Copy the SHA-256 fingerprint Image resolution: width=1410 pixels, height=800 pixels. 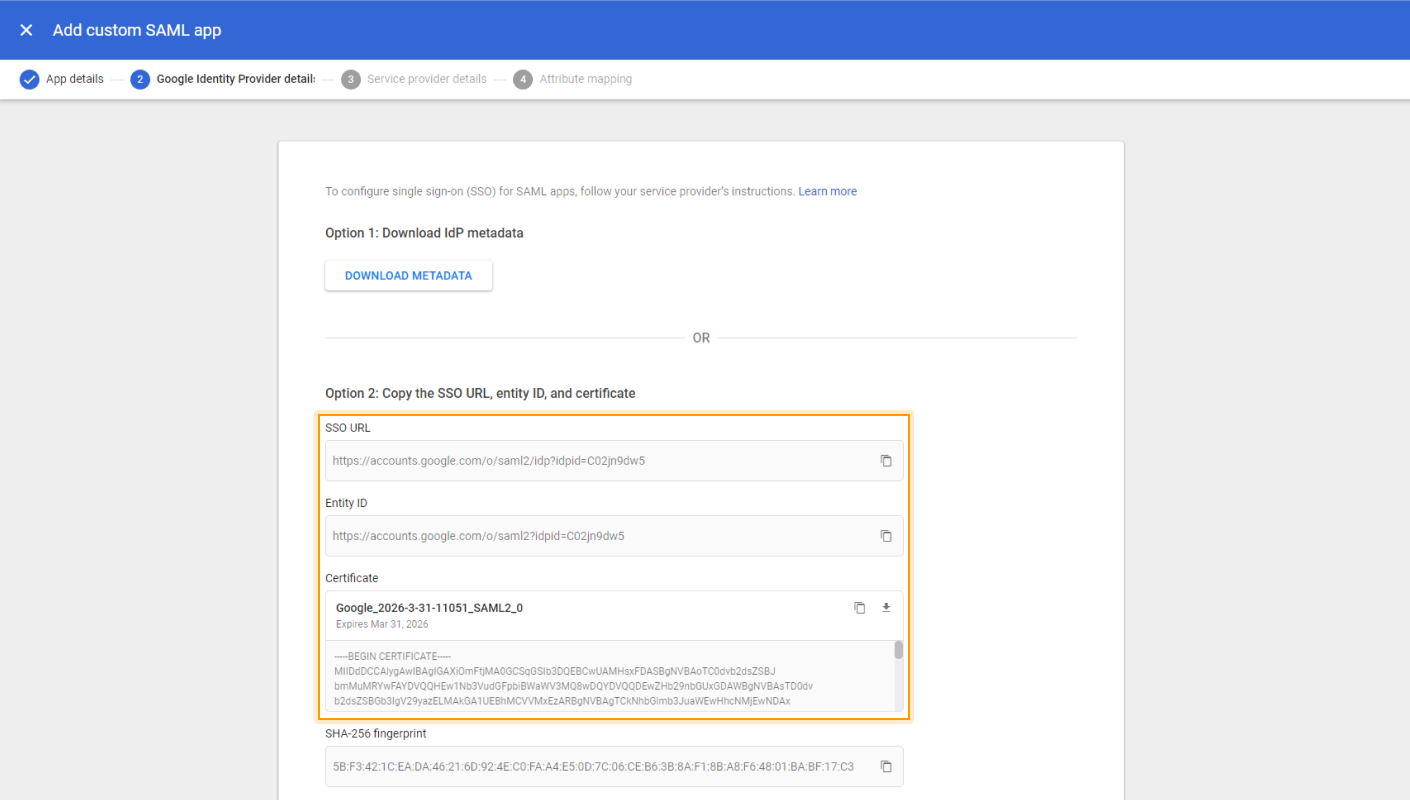886,766
